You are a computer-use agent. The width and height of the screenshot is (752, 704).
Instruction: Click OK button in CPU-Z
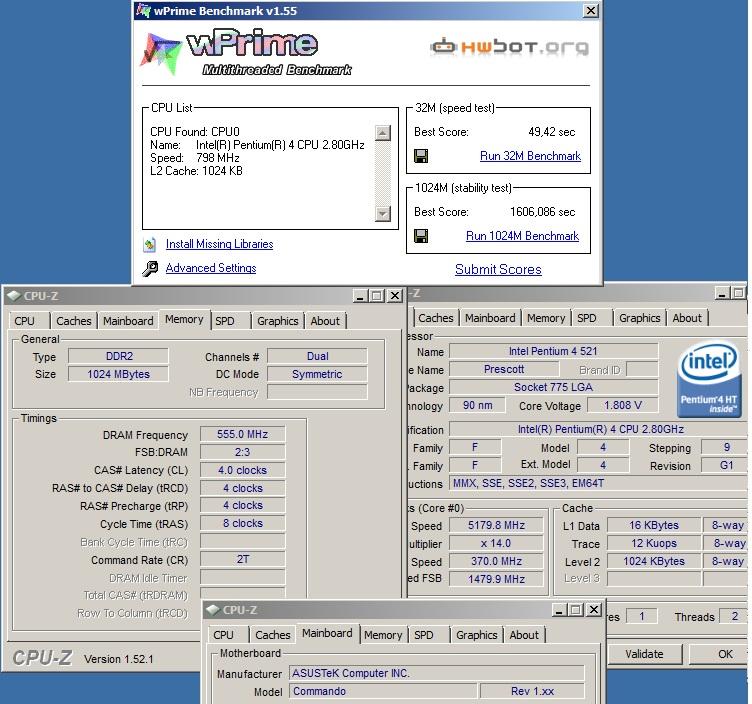[719, 654]
